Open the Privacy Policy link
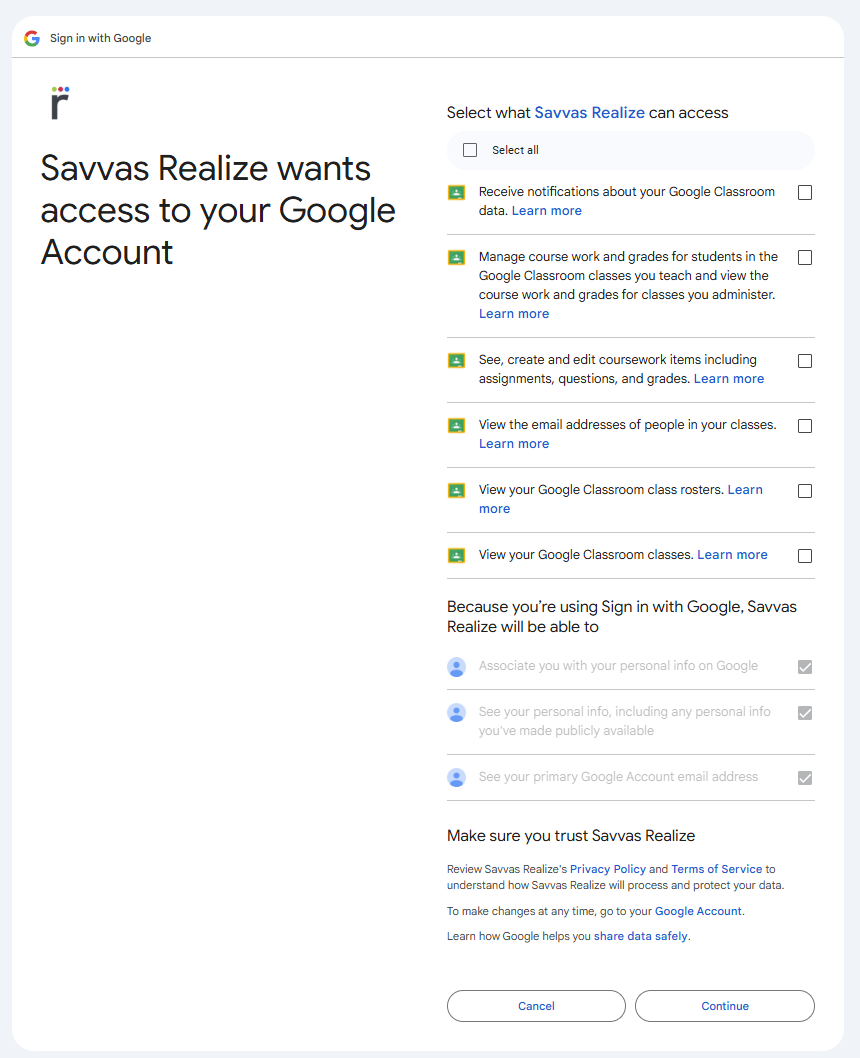The image size is (860, 1058). [x=607, y=869]
